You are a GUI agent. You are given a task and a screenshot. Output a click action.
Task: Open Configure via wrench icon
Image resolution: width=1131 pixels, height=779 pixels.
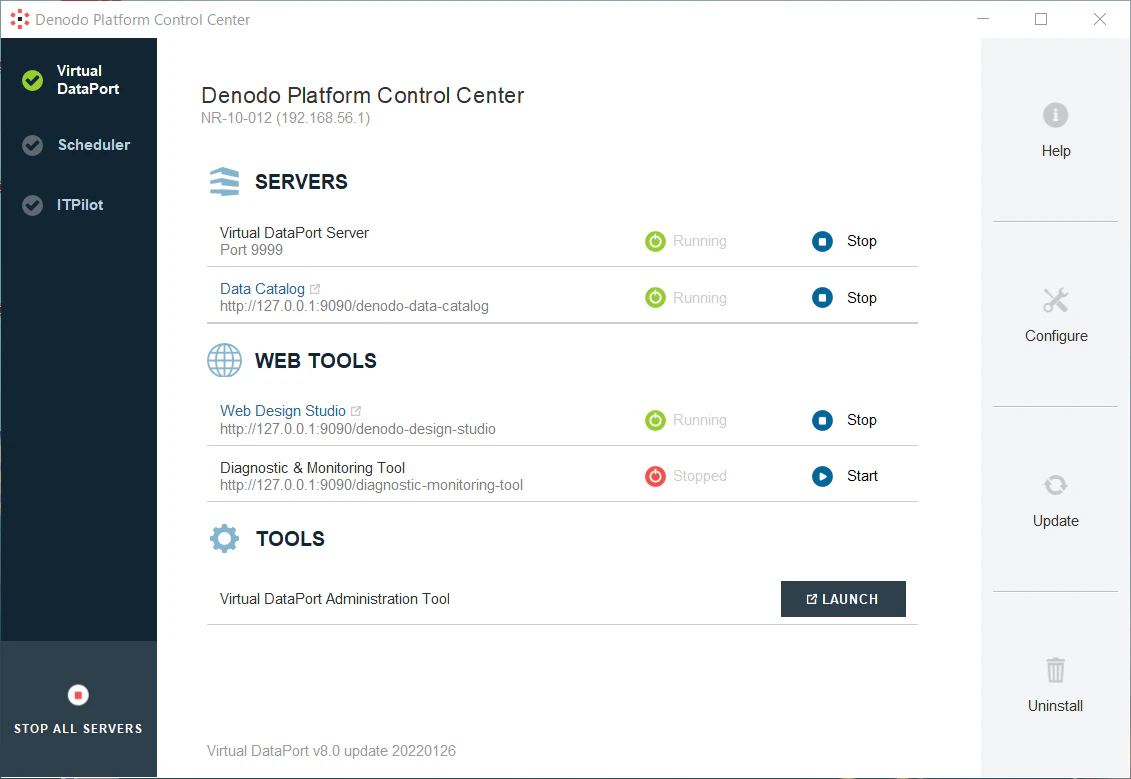pos(1055,300)
